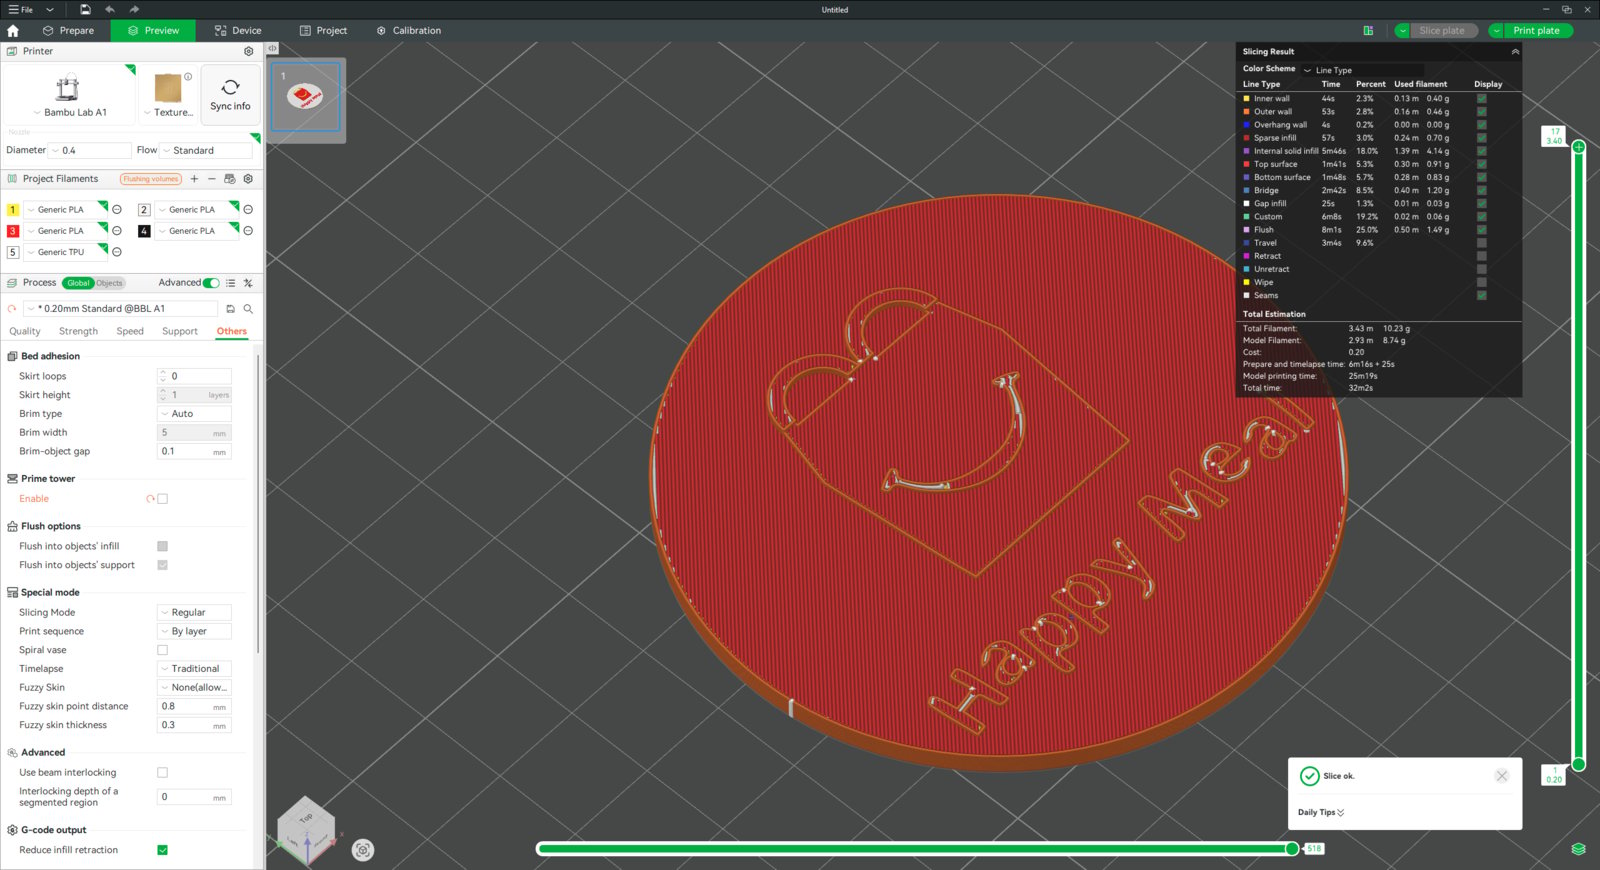The width and height of the screenshot is (1600, 870).
Task: Open the nozzle Diameter dropdown
Action: 90,151
